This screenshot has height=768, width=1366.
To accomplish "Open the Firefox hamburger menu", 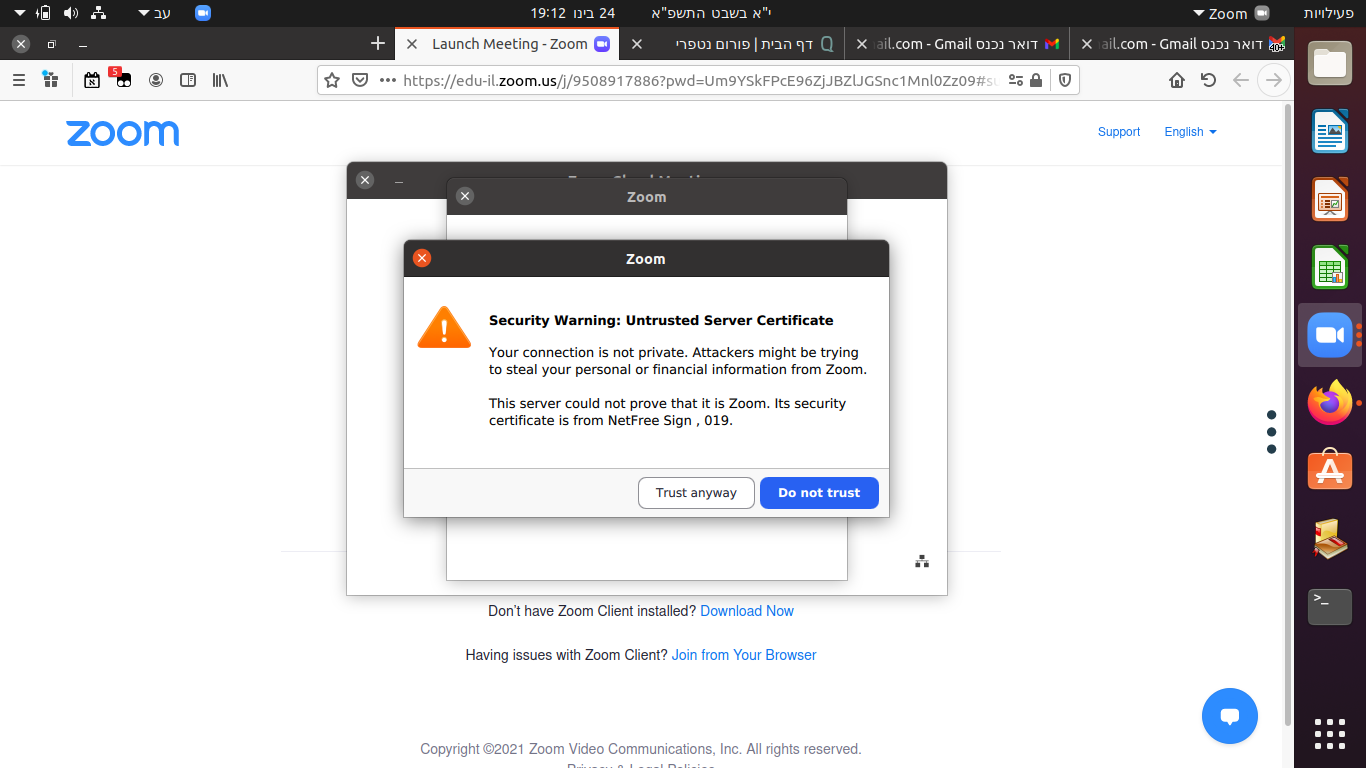I will click(x=19, y=80).
